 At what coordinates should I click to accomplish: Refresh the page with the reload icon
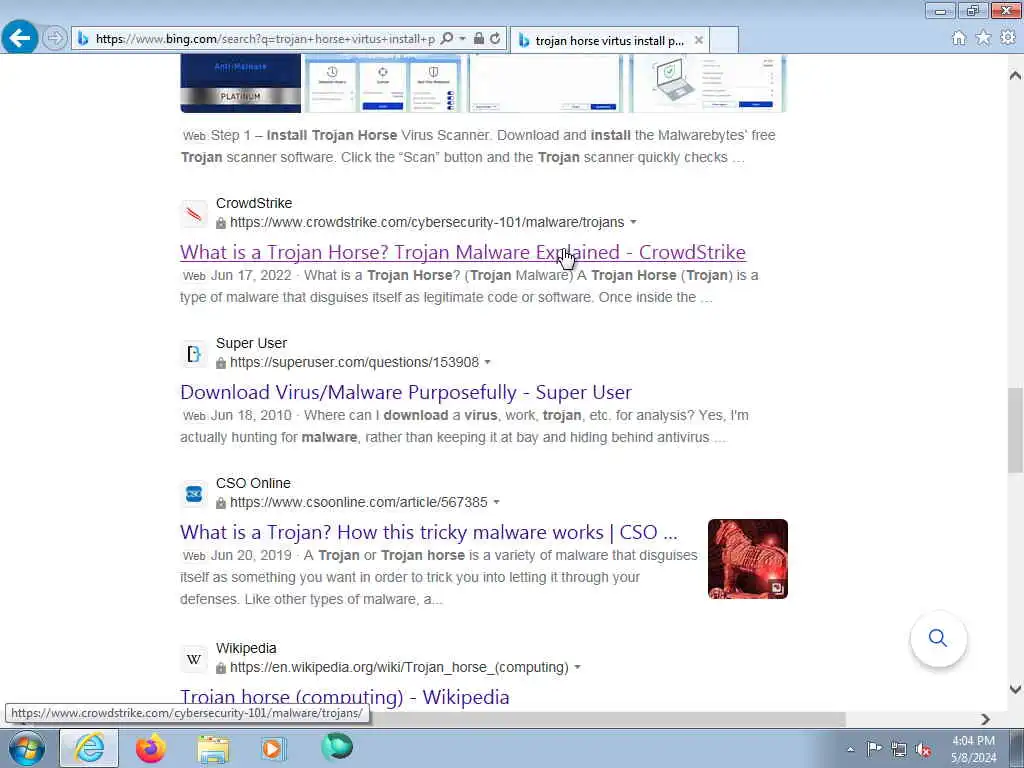pos(496,39)
